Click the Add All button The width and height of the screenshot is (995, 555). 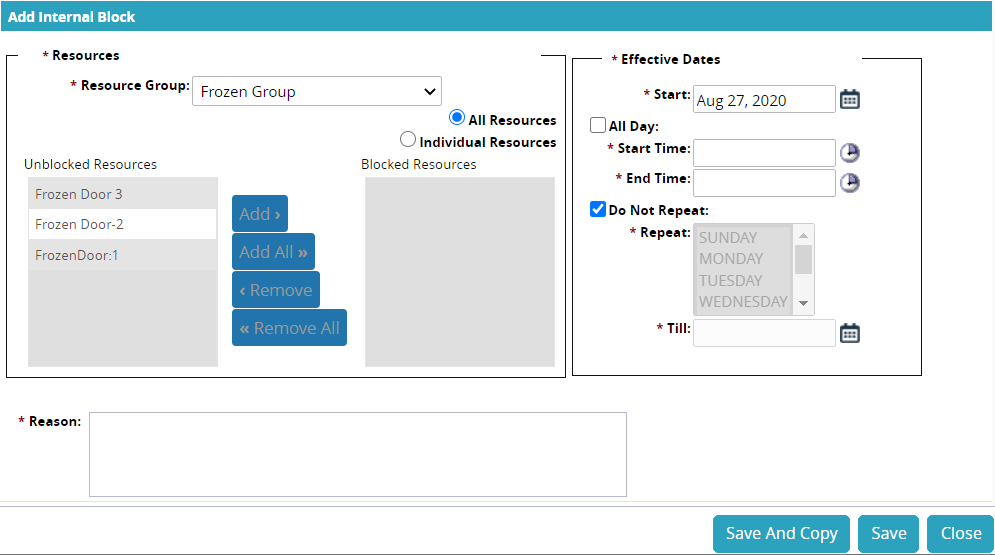pyautogui.click(x=273, y=252)
